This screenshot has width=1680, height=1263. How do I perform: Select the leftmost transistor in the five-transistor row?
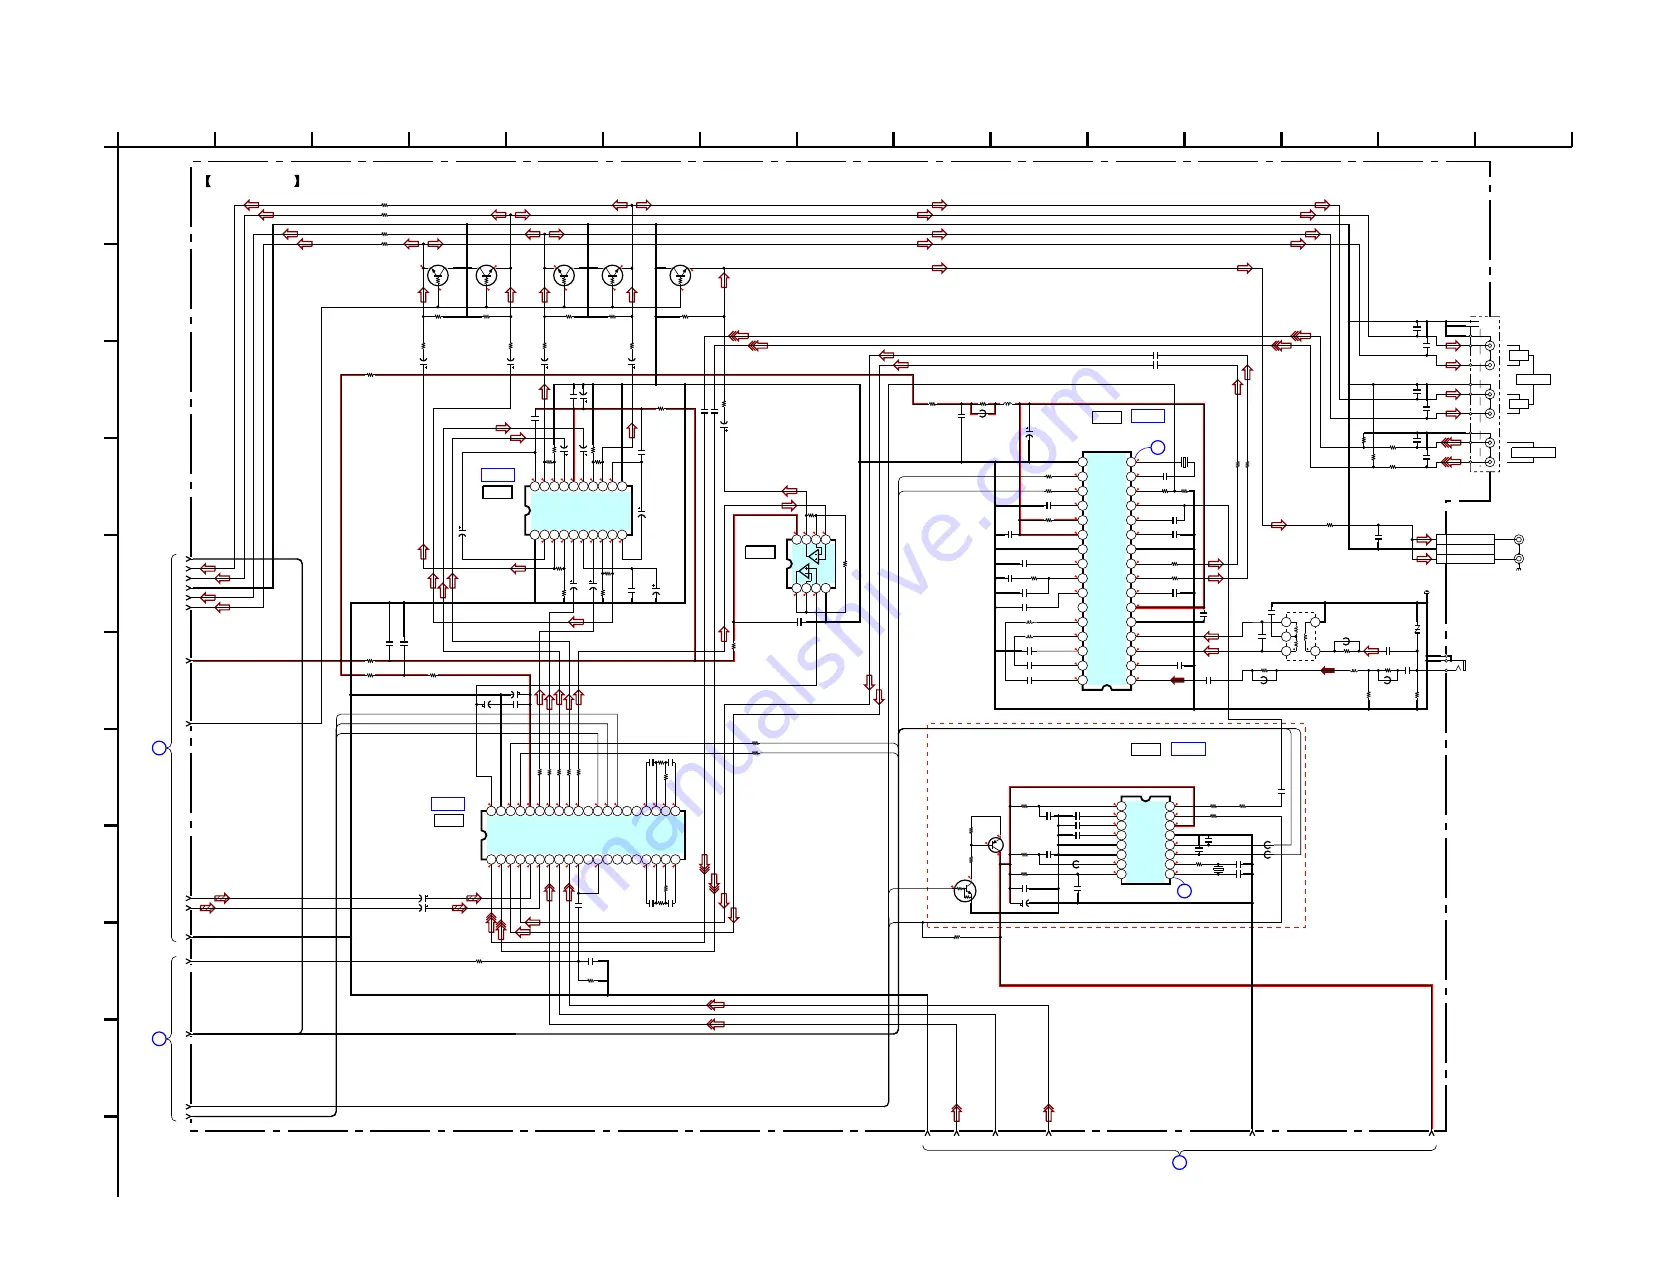click(x=437, y=275)
